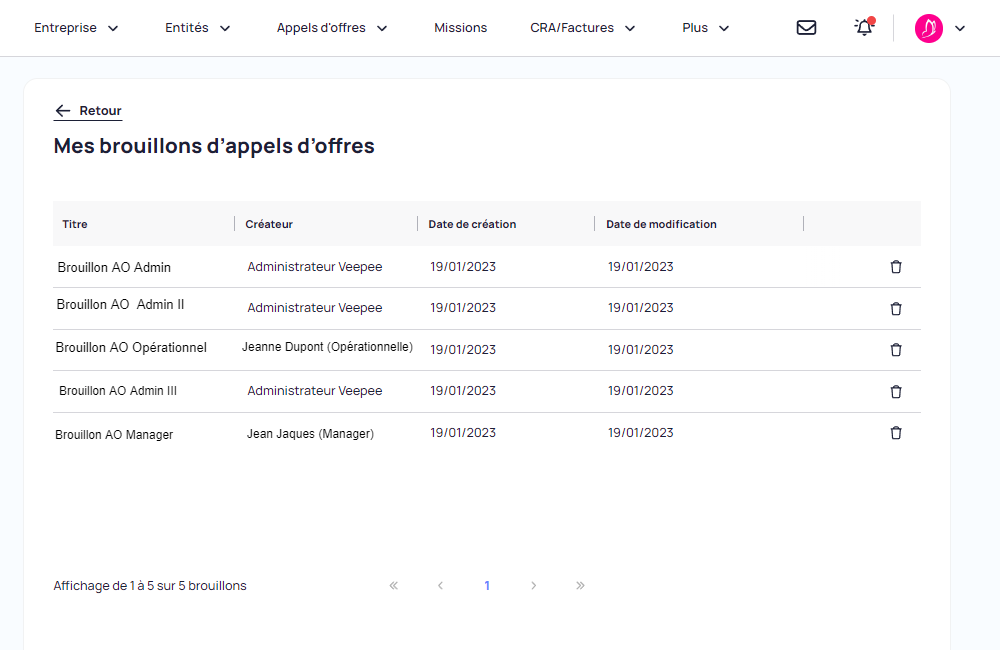
Task: Open the Brouillon AO Manager title
Action: pyautogui.click(x=114, y=434)
